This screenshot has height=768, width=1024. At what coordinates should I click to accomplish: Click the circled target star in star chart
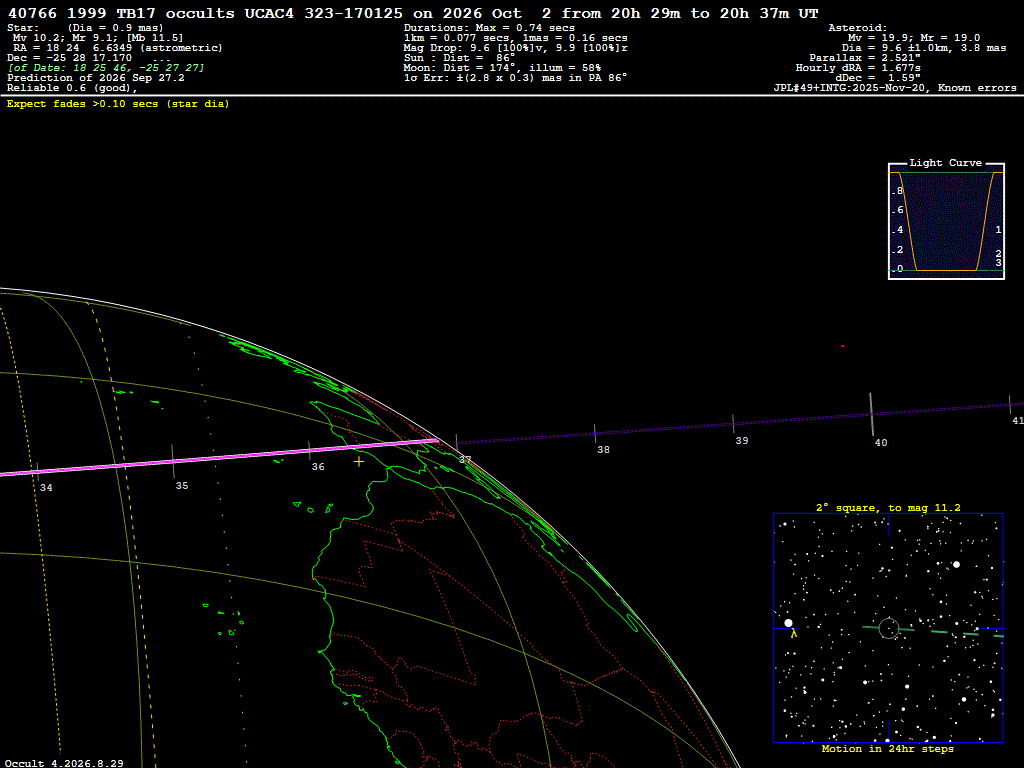click(x=889, y=628)
